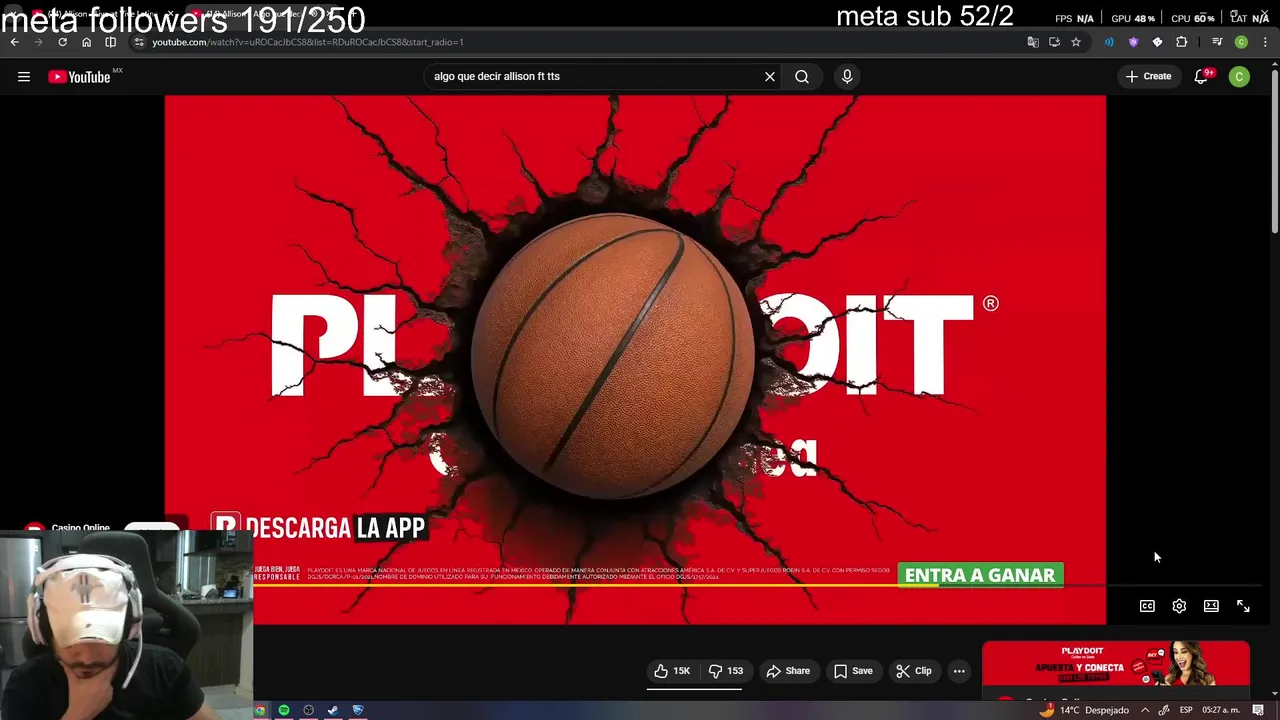
Task: Open the browser home button
Action: pos(86,42)
